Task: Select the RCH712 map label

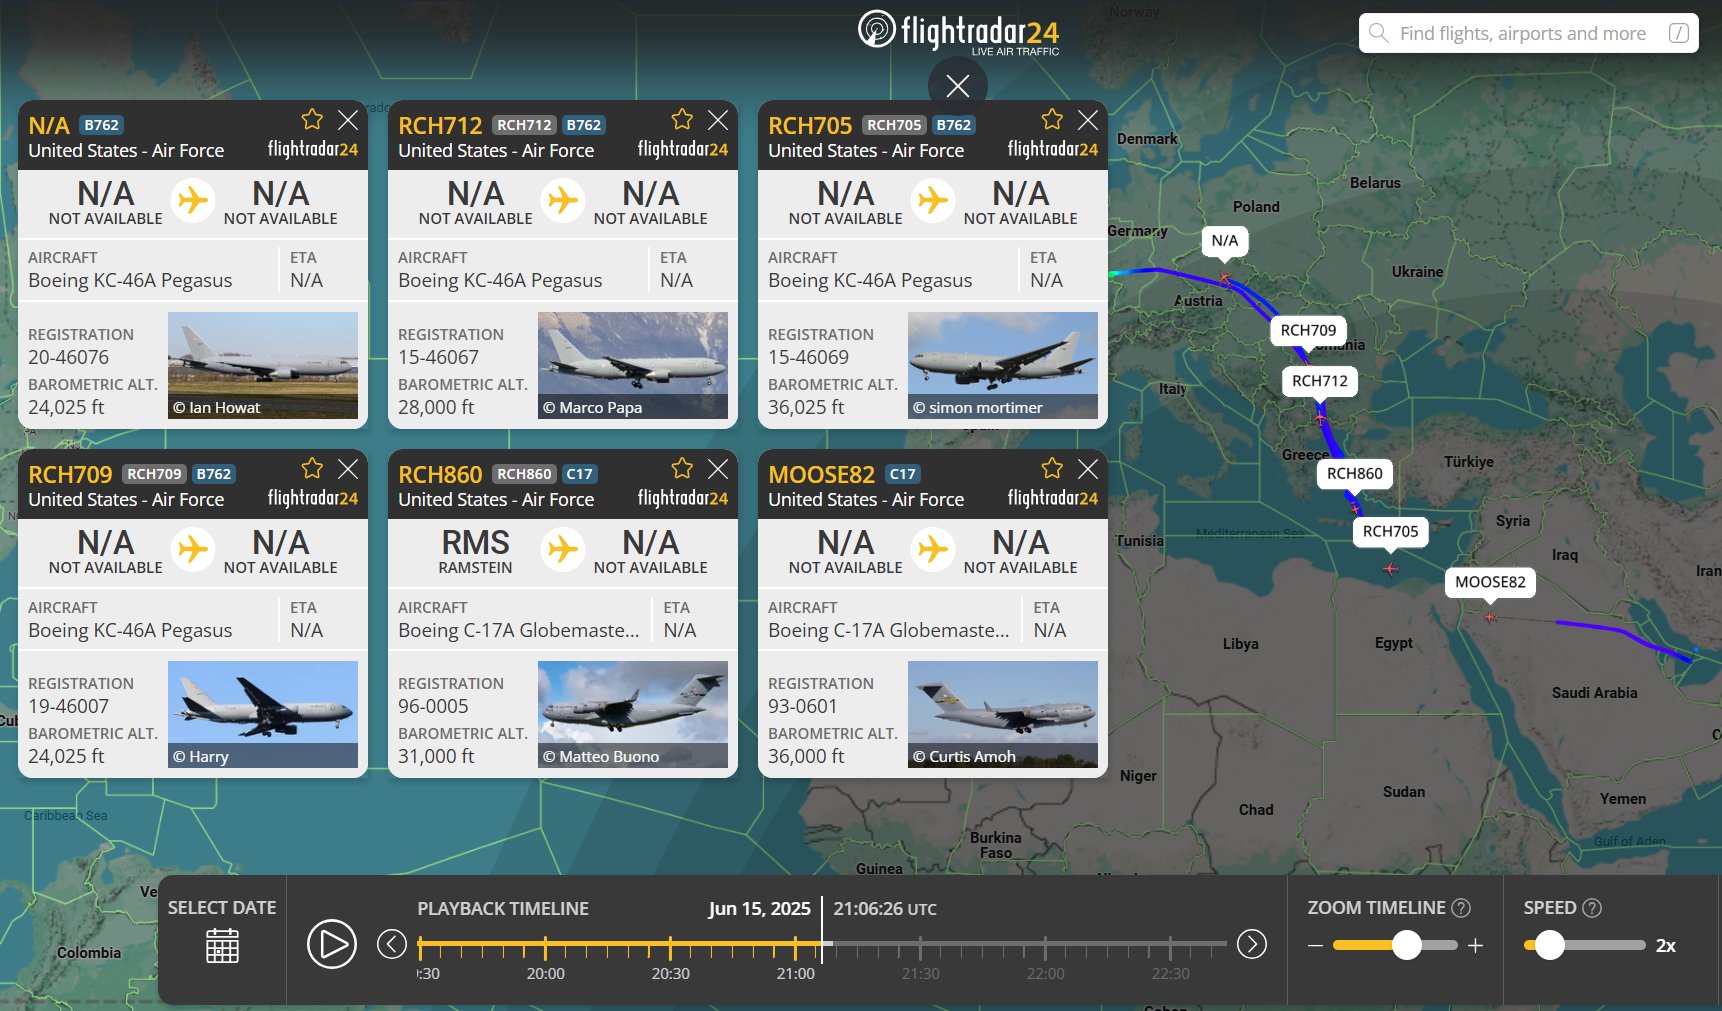Action: [x=1320, y=381]
